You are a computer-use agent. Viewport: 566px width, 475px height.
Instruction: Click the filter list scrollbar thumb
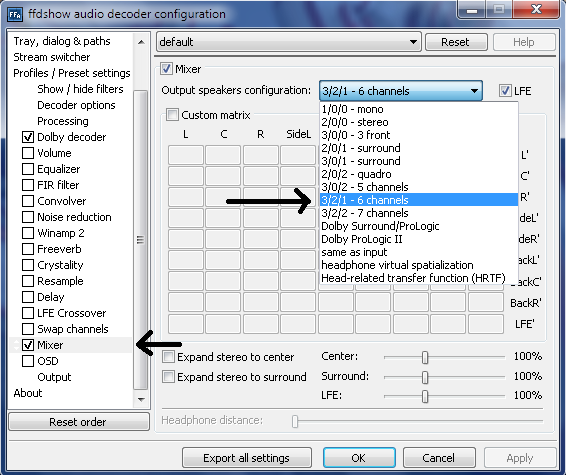click(141, 240)
